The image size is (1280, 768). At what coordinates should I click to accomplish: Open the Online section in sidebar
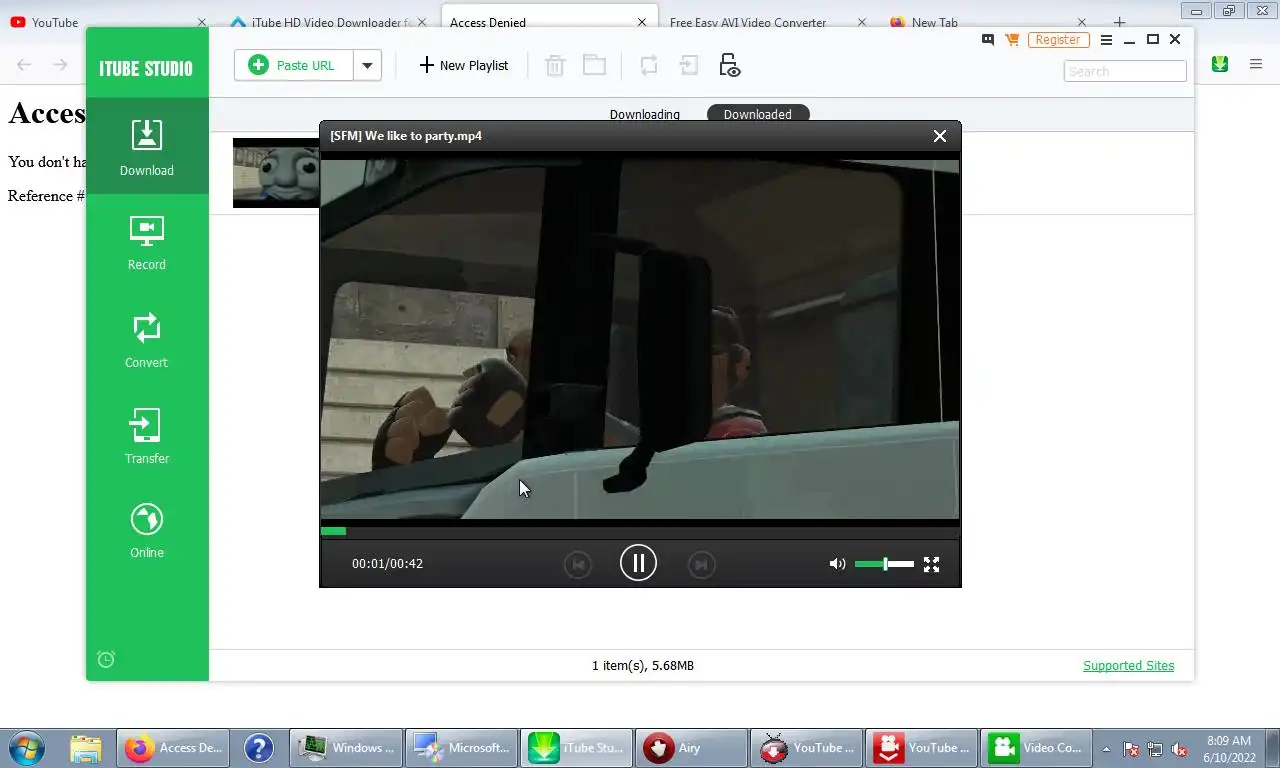147,530
